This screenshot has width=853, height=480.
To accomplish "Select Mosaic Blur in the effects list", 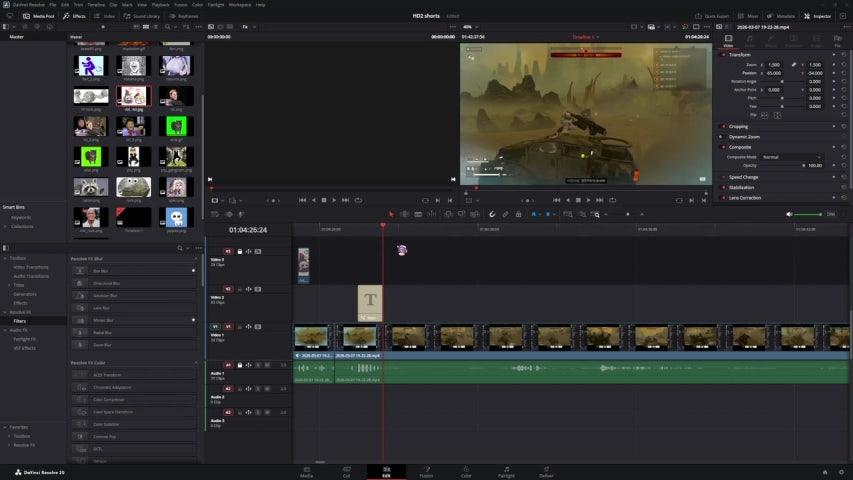I will click(x=104, y=320).
